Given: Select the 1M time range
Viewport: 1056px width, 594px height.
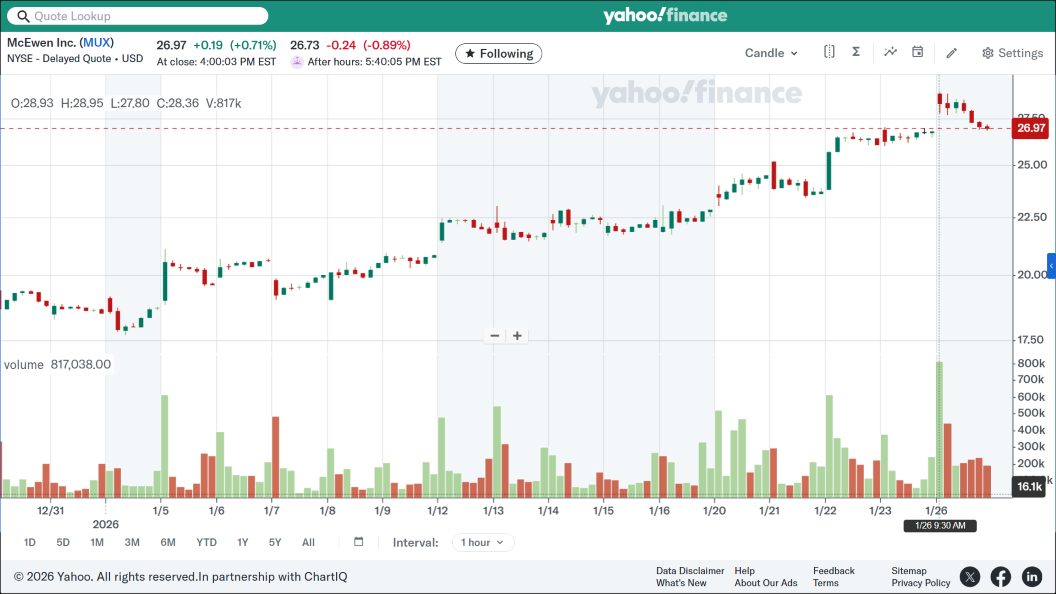Looking at the screenshot, I should (x=97, y=542).
